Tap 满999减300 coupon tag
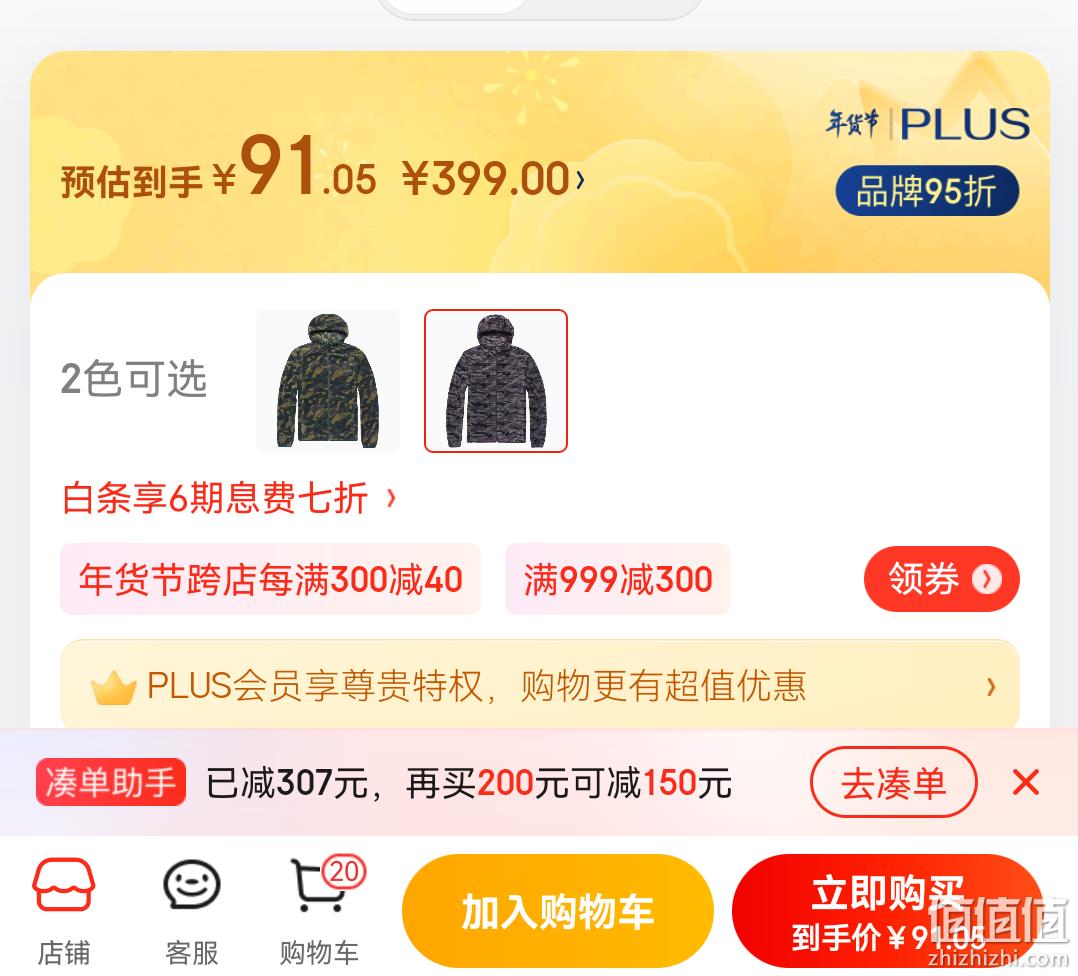The width and height of the screenshot is (1078, 976). pyautogui.click(x=617, y=579)
